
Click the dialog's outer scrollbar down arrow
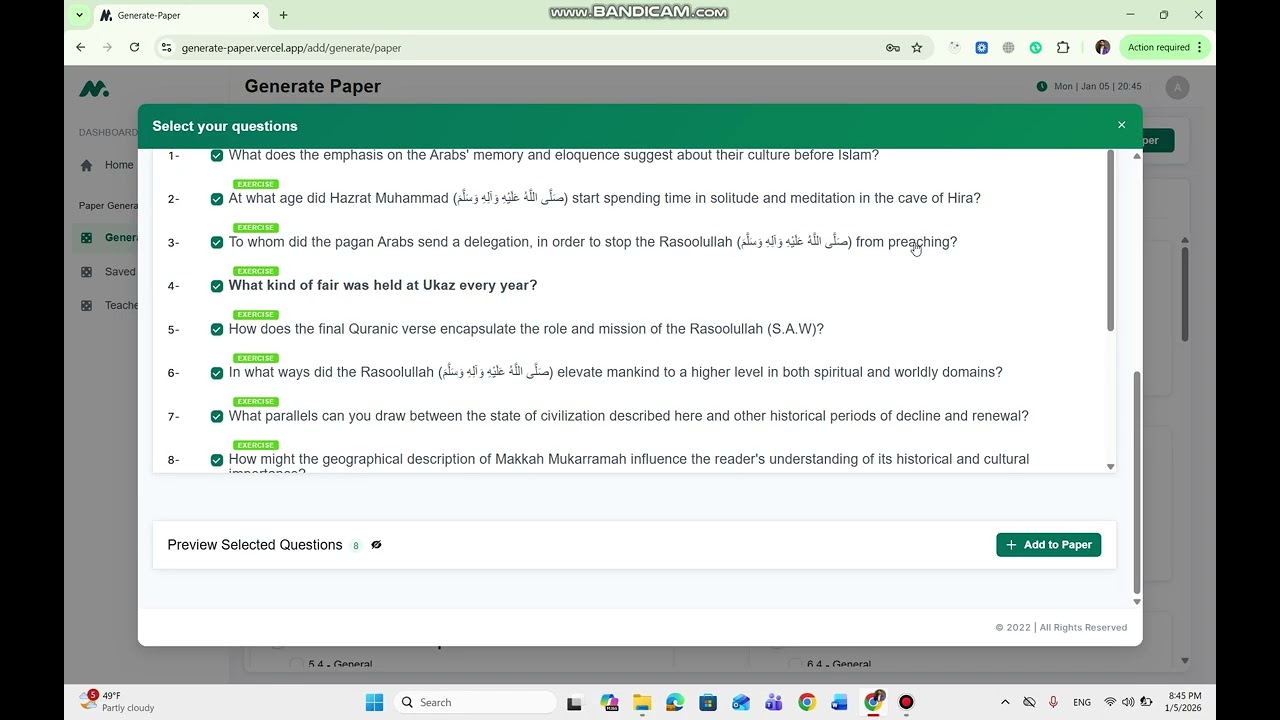click(1136, 602)
